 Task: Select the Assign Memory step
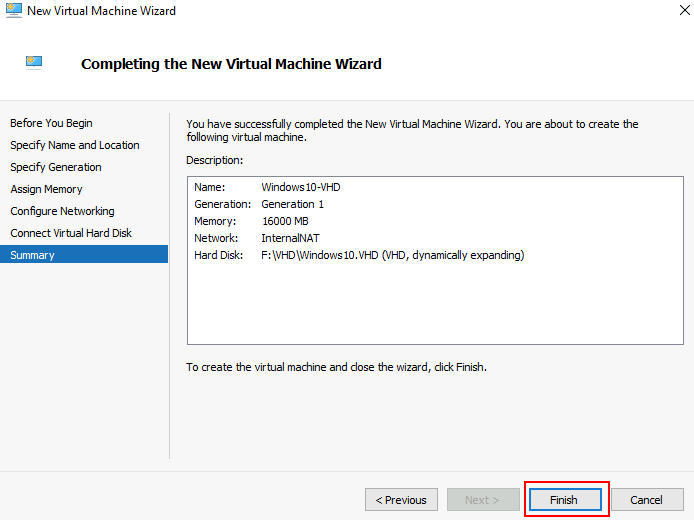[46, 189]
